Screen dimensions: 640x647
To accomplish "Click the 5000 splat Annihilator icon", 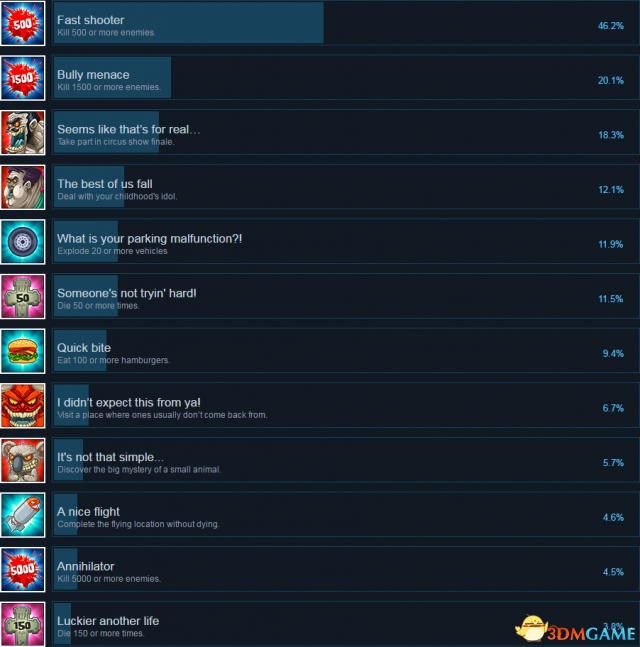I will [23, 570].
